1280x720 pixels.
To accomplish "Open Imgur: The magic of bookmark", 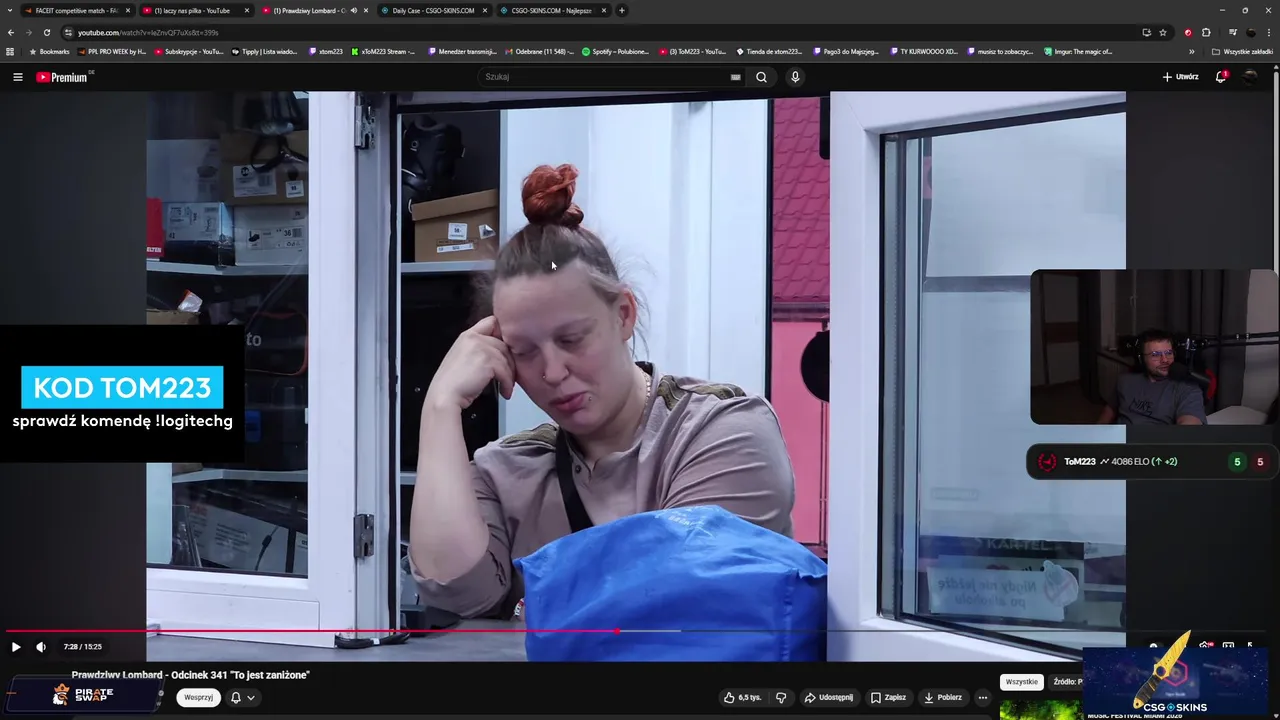I will 1078,51.
